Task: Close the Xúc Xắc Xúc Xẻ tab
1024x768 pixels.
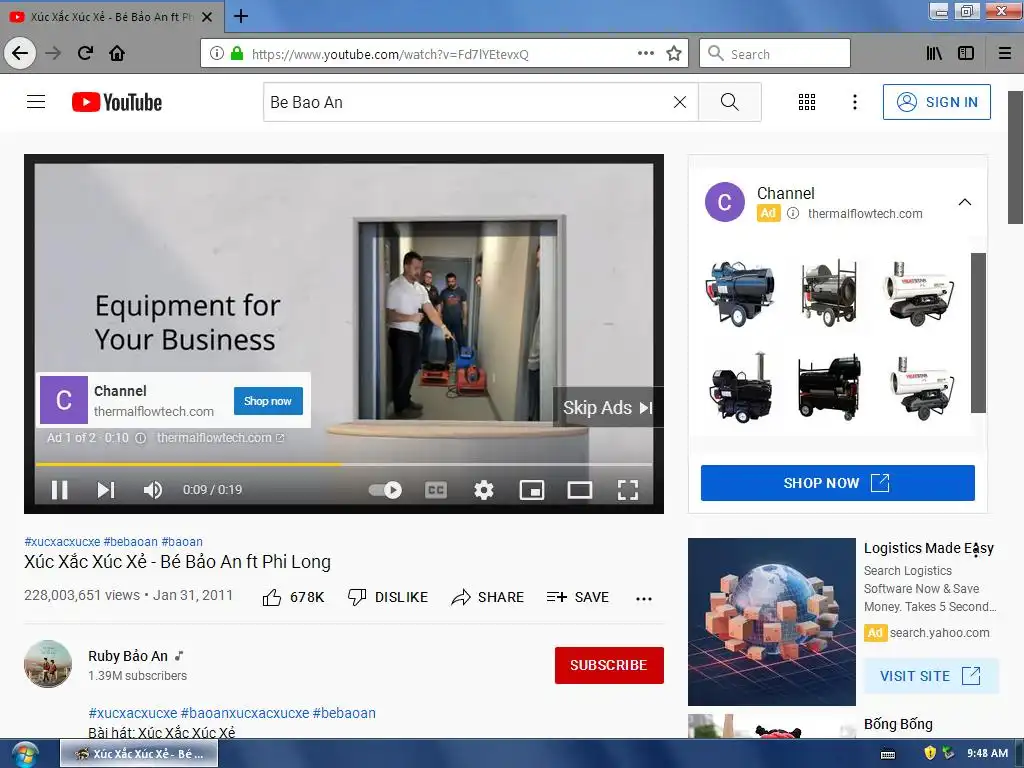Action: tap(207, 17)
